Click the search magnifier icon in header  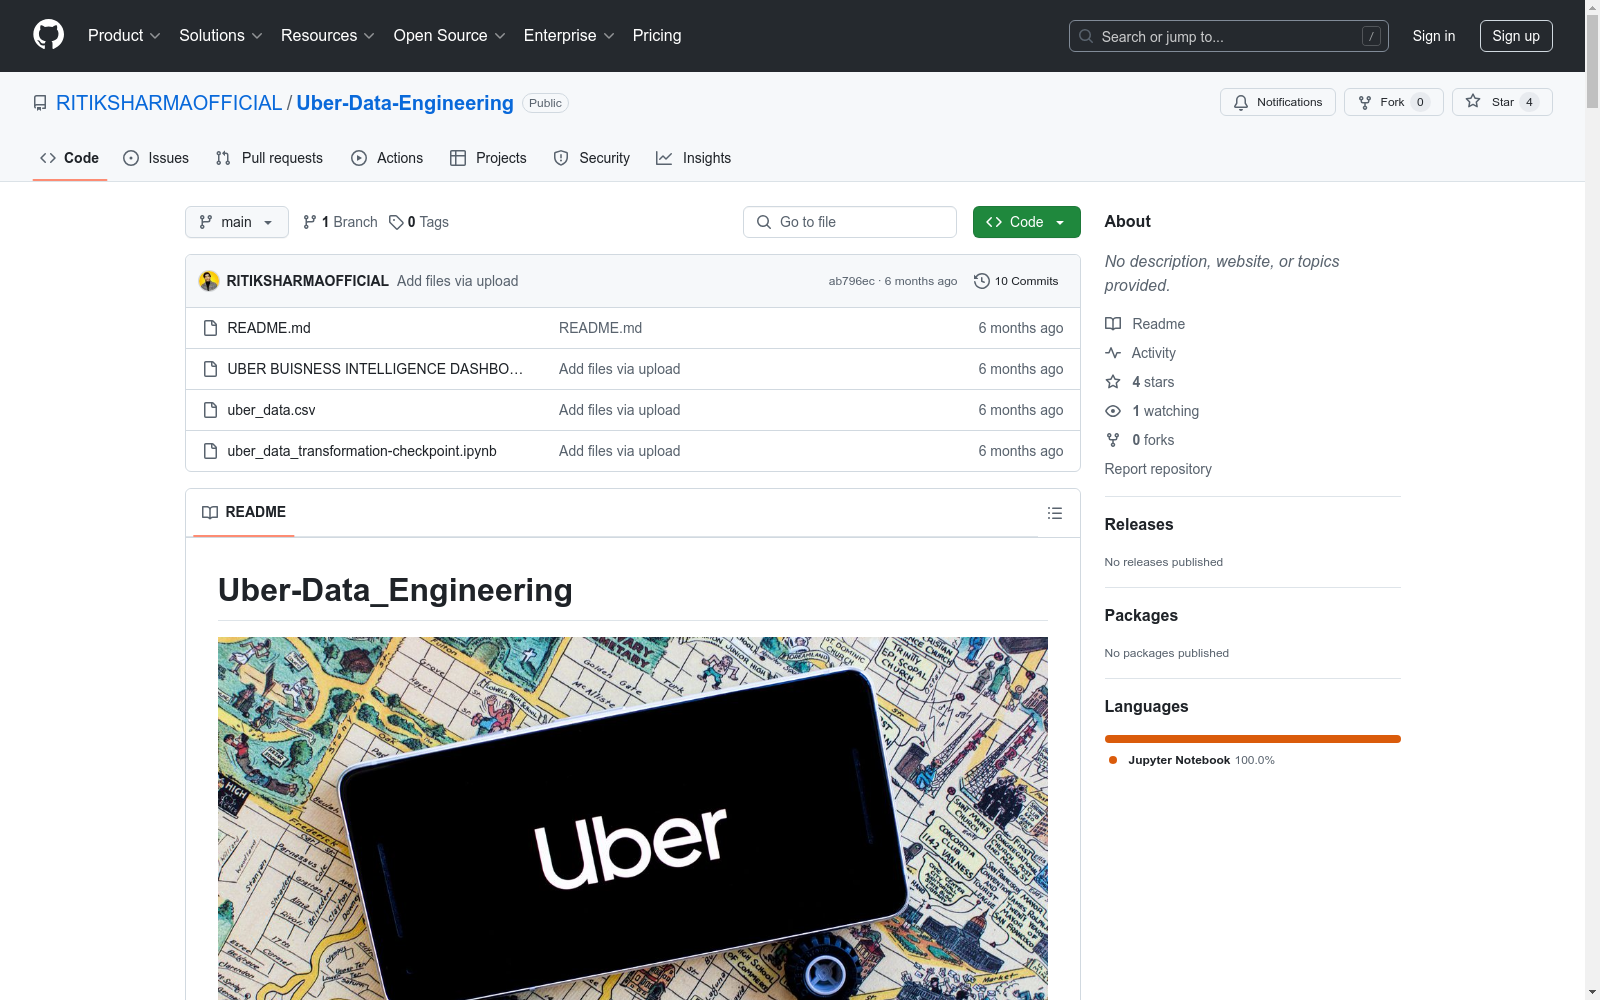[1086, 36]
